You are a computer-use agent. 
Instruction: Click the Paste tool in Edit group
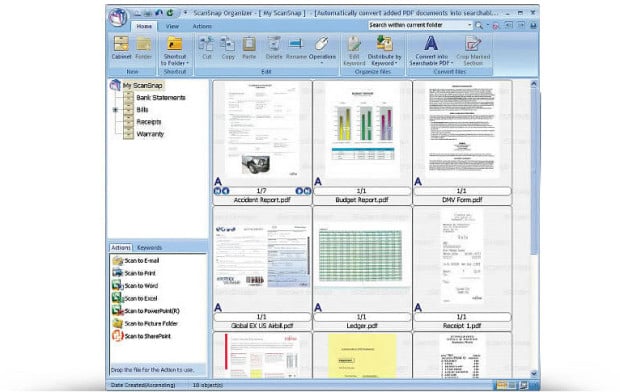(x=249, y=47)
